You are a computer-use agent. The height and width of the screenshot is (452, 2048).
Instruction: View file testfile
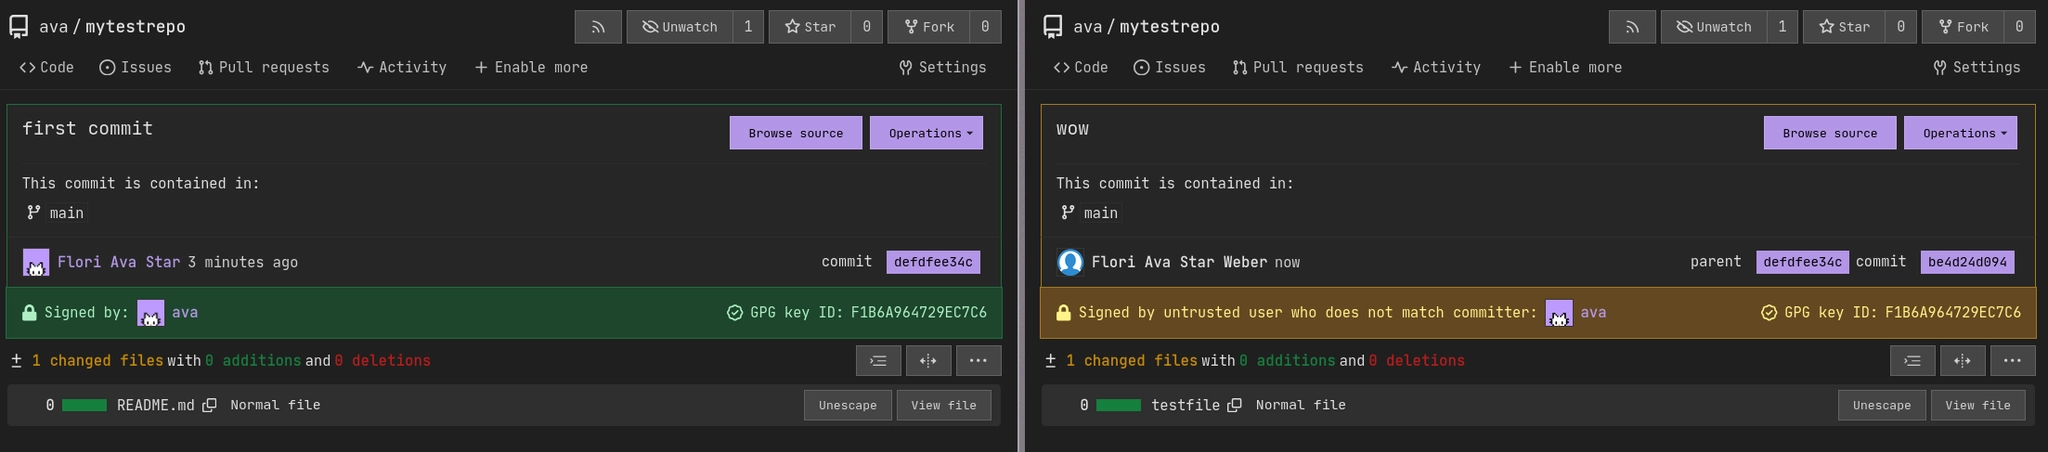pyautogui.click(x=1978, y=405)
